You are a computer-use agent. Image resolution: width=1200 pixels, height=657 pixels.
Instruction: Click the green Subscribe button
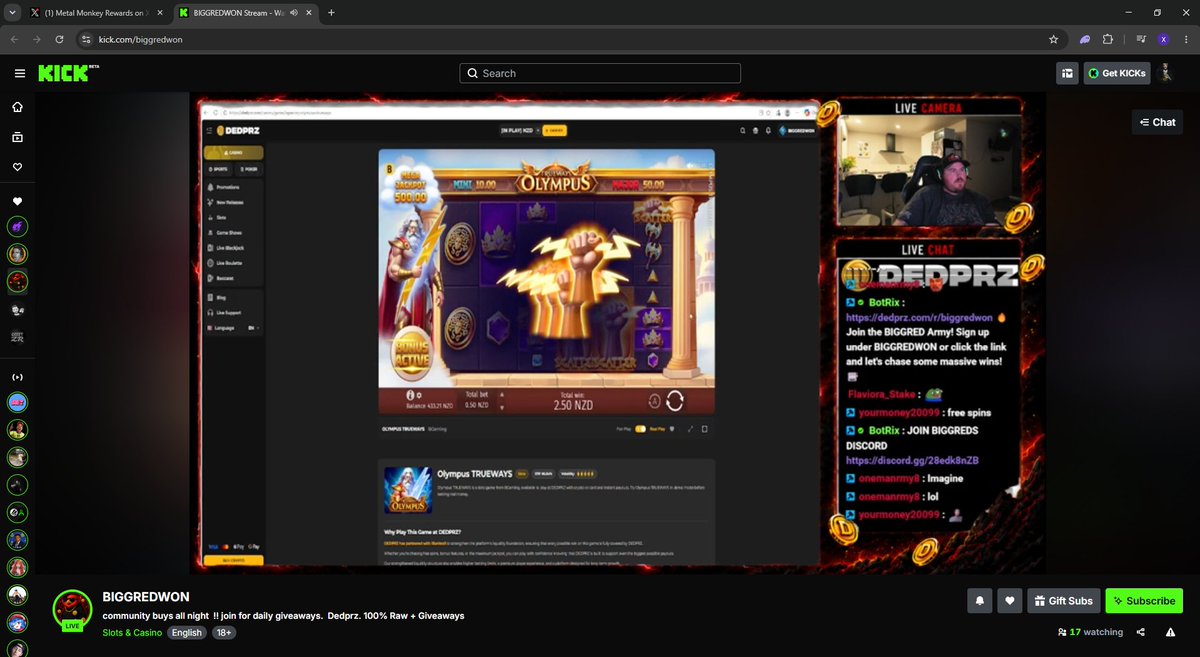click(1144, 600)
